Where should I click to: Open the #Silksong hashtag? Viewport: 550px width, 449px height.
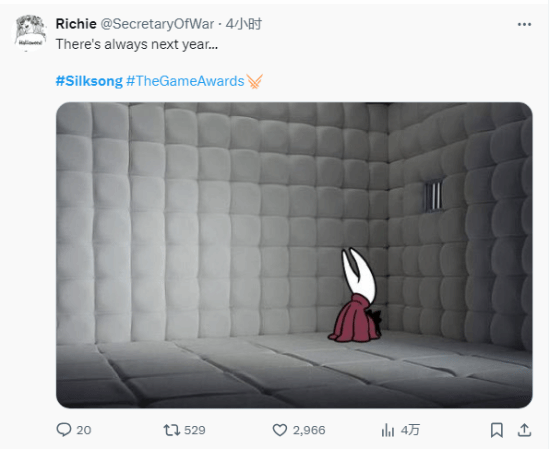[x=89, y=81]
